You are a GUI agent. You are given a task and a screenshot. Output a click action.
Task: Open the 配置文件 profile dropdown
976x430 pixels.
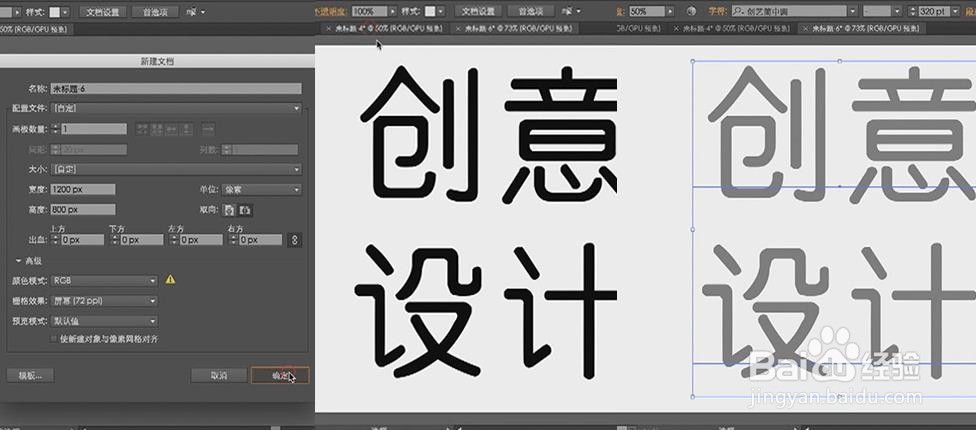(177, 108)
